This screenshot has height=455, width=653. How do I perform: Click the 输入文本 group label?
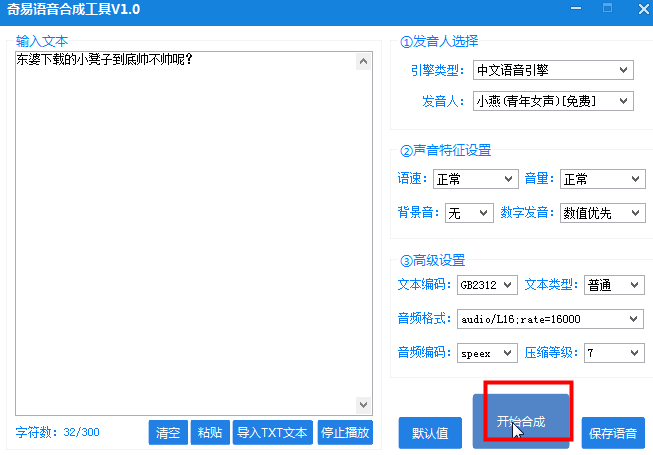coord(42,41)
